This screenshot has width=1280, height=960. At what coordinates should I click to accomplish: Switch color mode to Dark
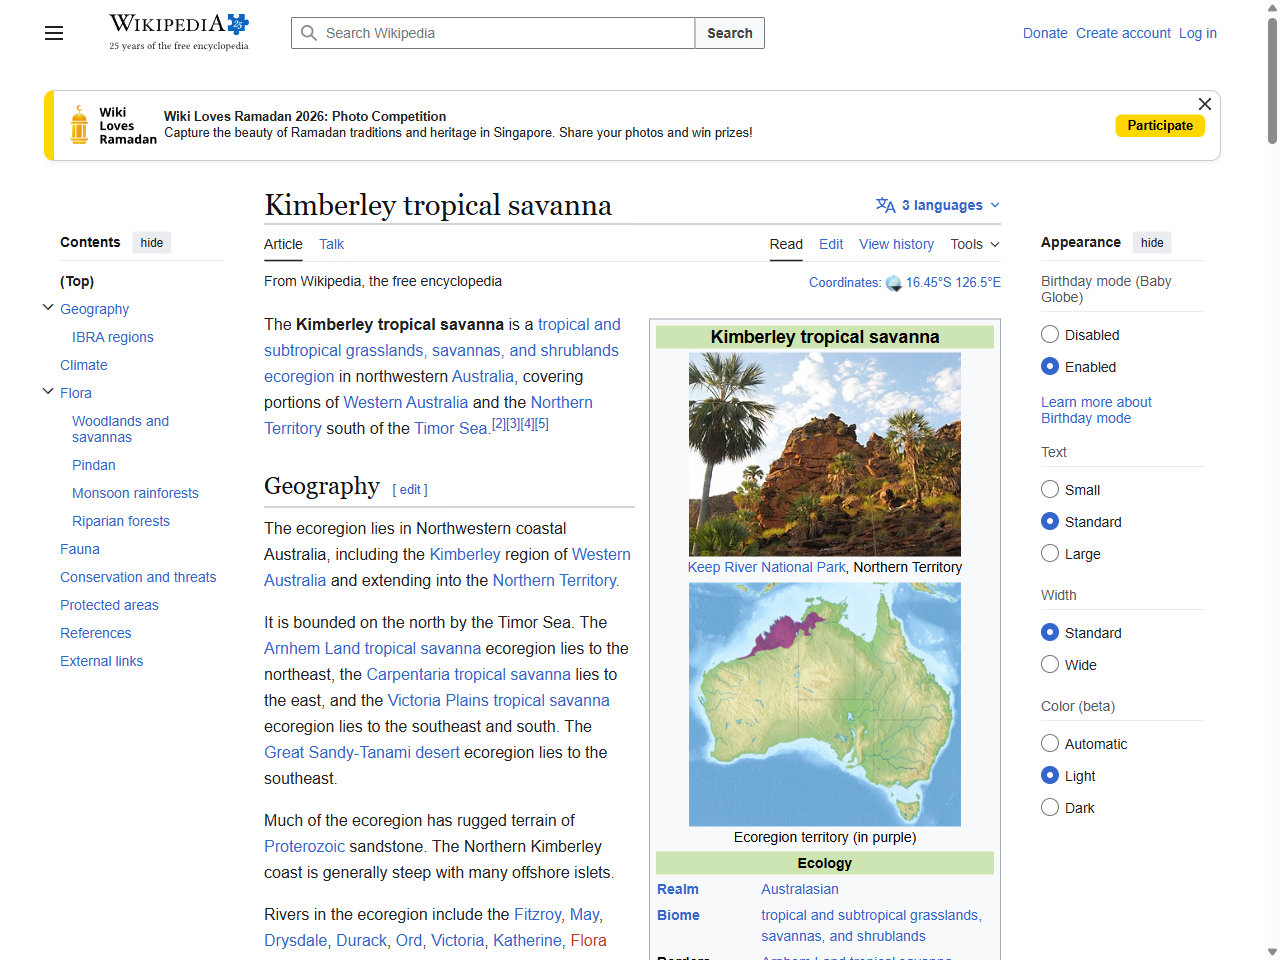tap(1050, 807)
